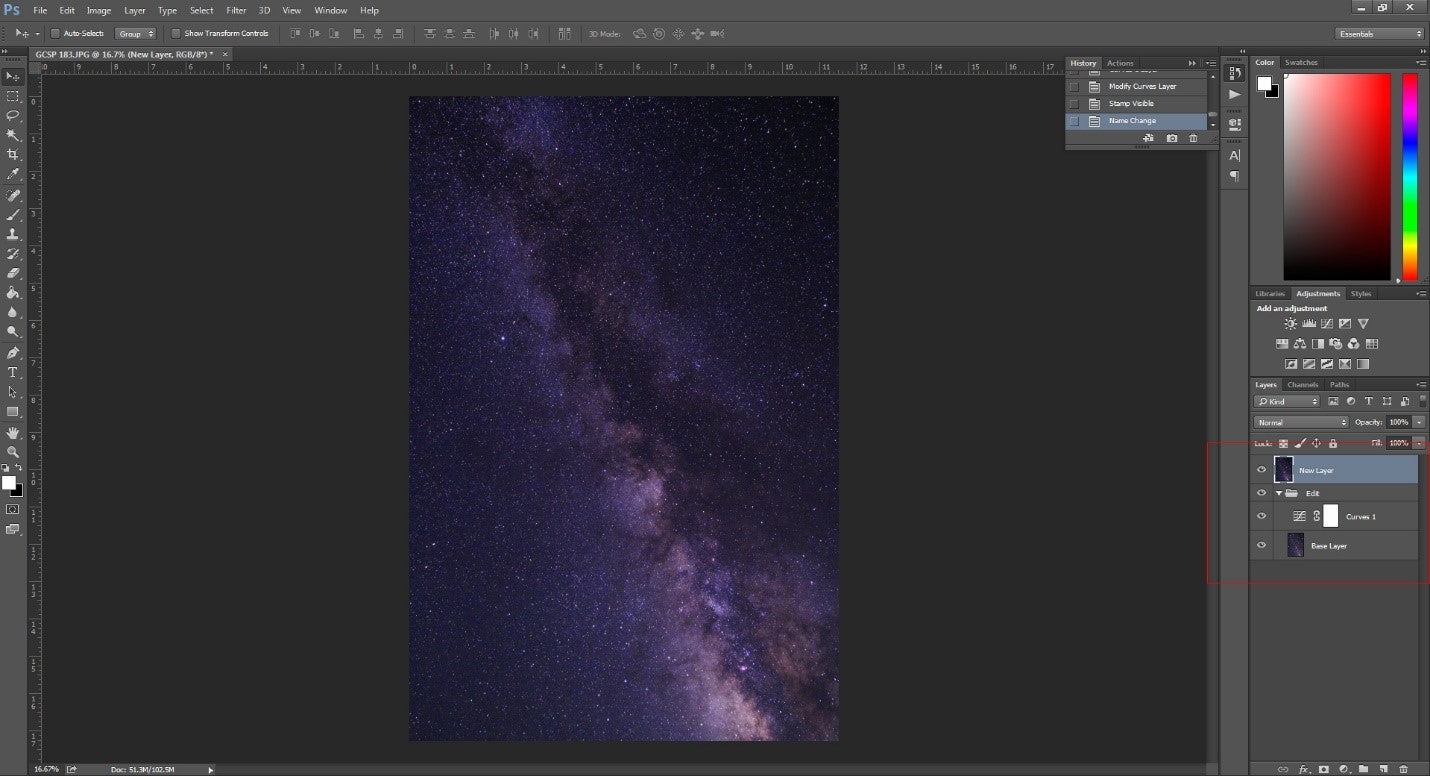Screen dimensions: 1430x776
Task: Click delete layer trash icon in Layers panel
Action: (x=1403, y=769)
